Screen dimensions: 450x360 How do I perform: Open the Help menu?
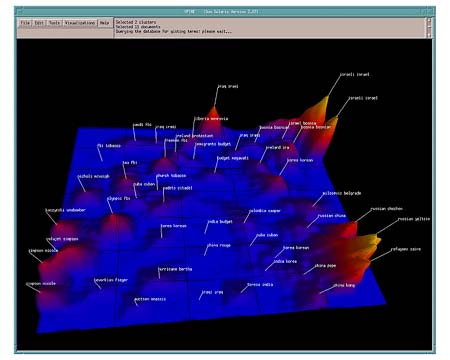pyautogui.click(x=105, y=23)
